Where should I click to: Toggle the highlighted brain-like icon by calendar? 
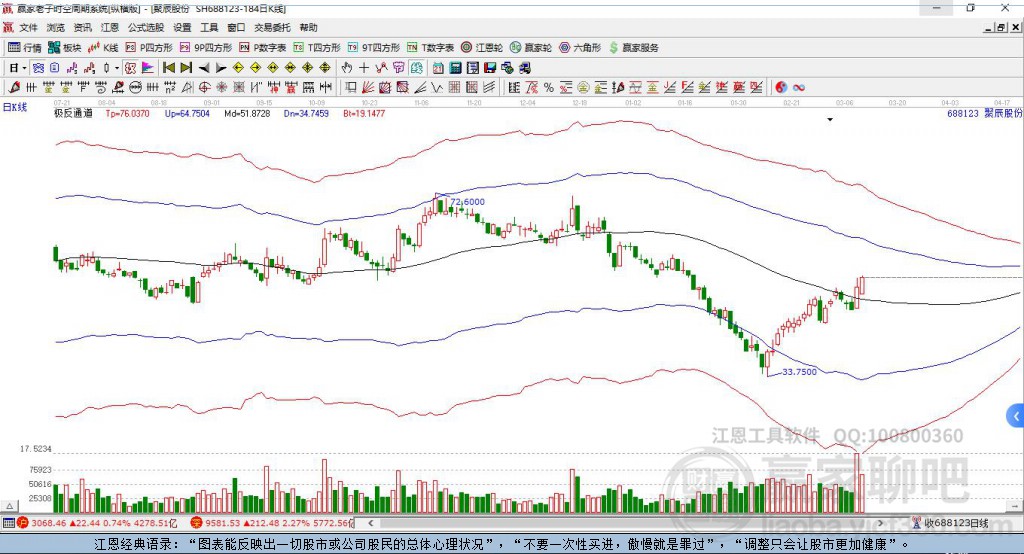(x=417, y=67)
